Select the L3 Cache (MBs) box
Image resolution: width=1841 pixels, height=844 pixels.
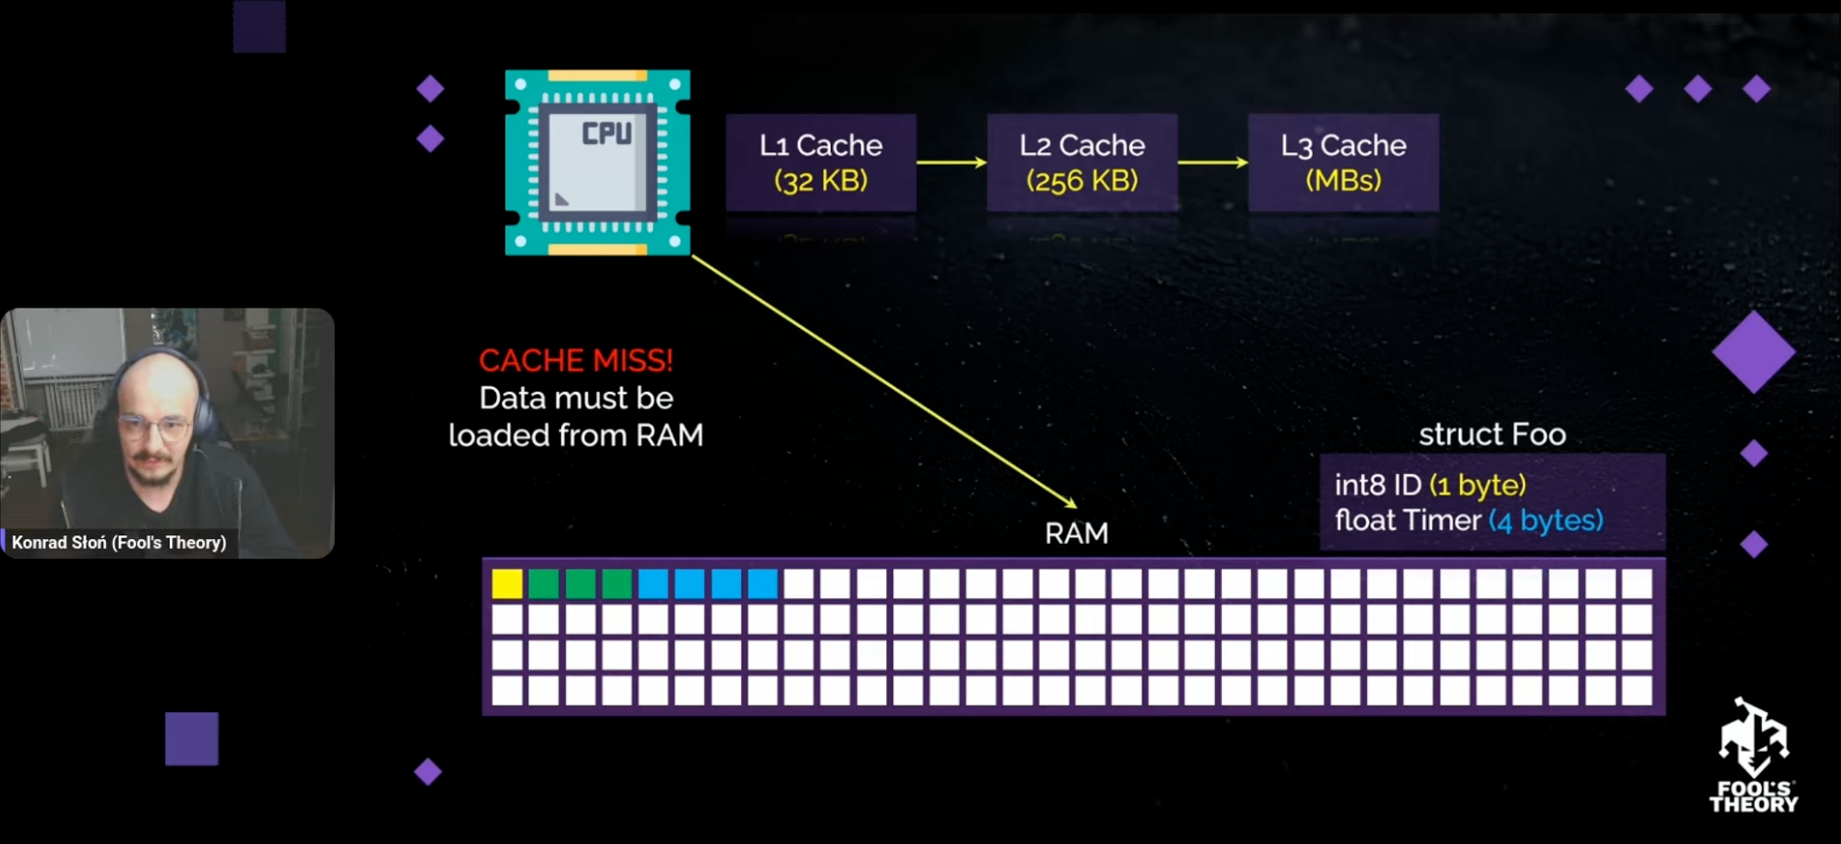[x=1343, y=162]
